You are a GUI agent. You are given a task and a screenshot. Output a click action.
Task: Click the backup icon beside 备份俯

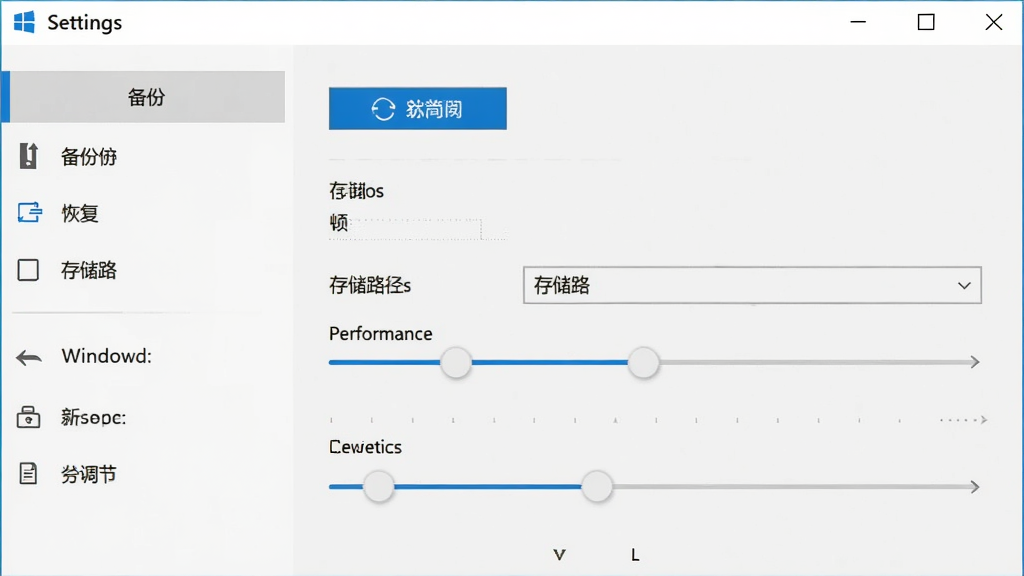(28, 156)
